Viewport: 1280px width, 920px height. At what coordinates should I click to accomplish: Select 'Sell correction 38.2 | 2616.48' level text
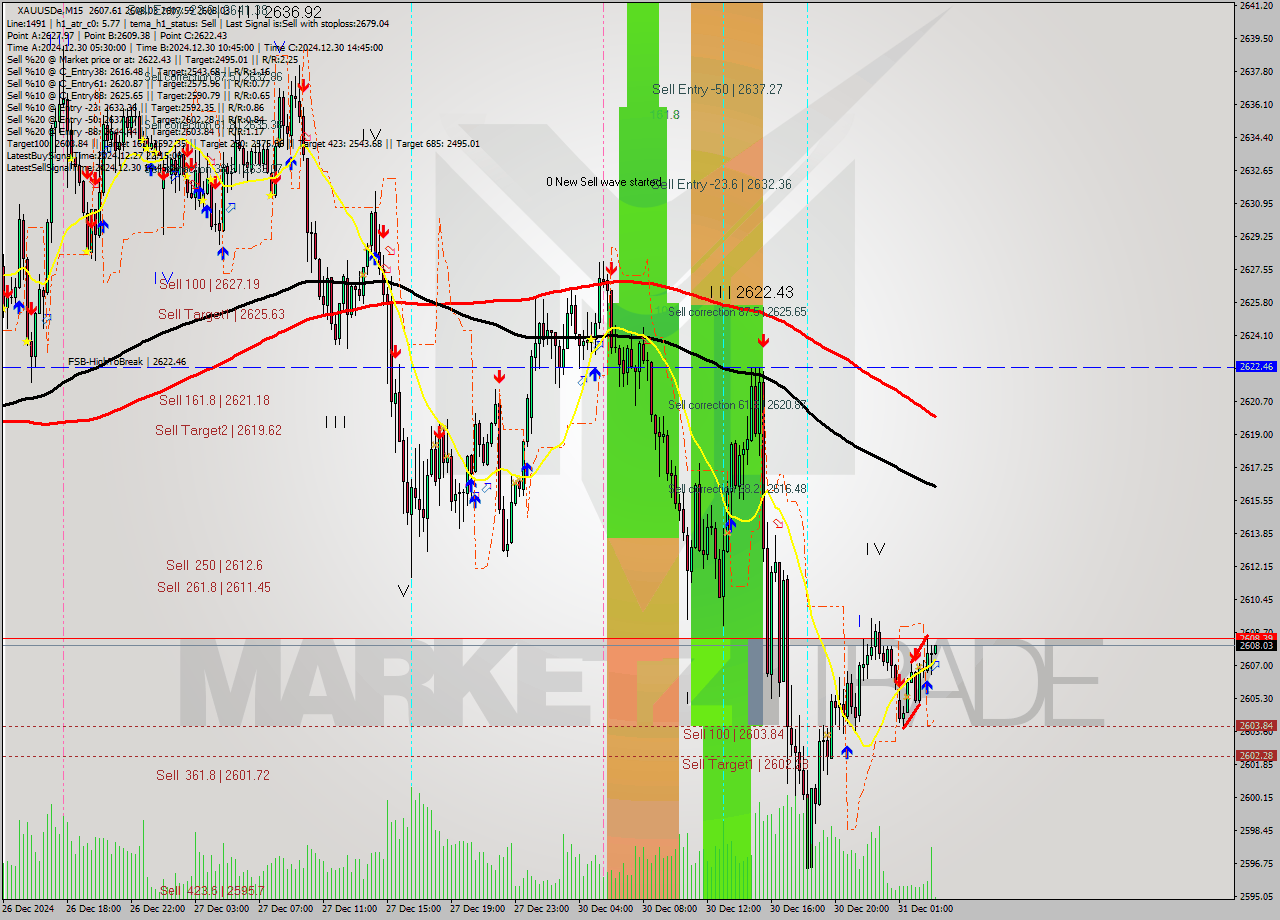[737, 489]
